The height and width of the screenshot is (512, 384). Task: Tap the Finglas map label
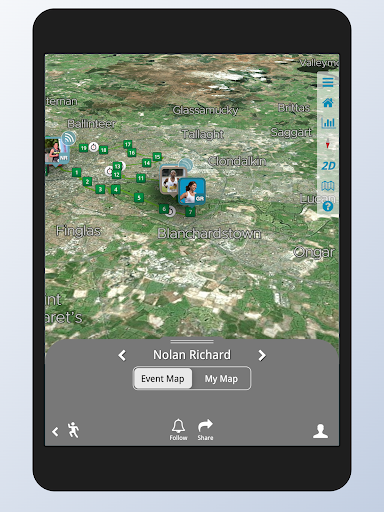(x=78, y=231)
